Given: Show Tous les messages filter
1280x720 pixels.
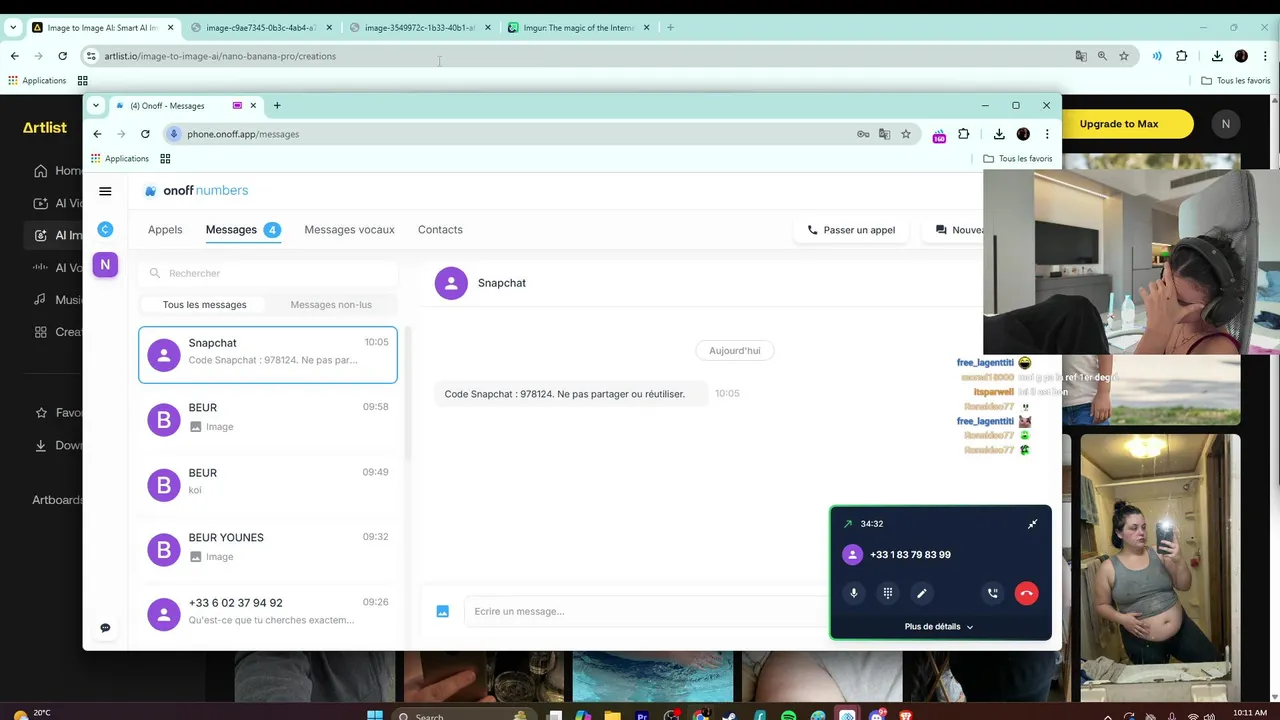Looking at the screenshot, I should click(204, 305).
